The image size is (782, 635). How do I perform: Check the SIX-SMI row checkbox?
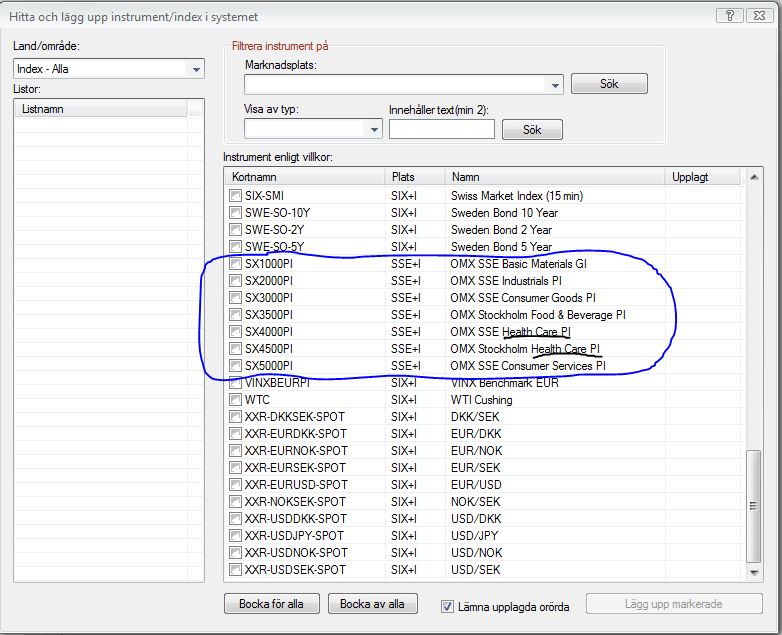click(x=236, y=196)
